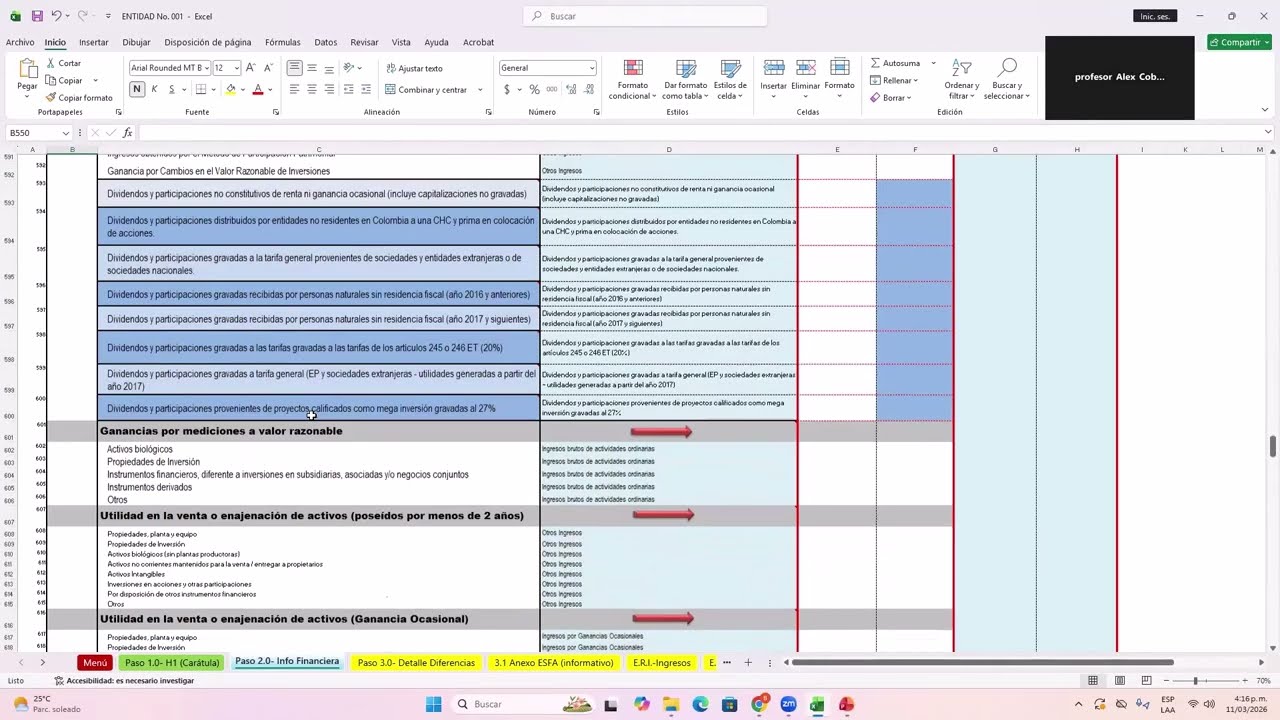Select the Copiar formato brush
The width and height of the screenshot is (1280, 720).
pos(79,97)
